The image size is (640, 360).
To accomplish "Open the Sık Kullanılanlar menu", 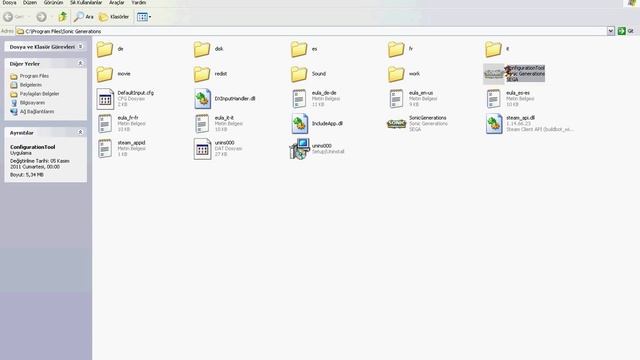I will [x=86, y=2].
